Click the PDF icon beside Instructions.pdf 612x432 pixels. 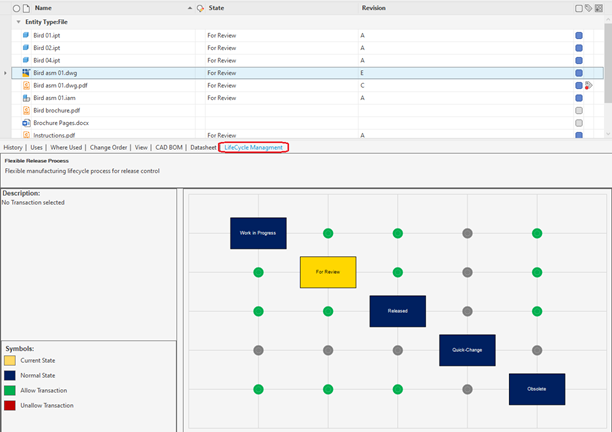point(26,135)
